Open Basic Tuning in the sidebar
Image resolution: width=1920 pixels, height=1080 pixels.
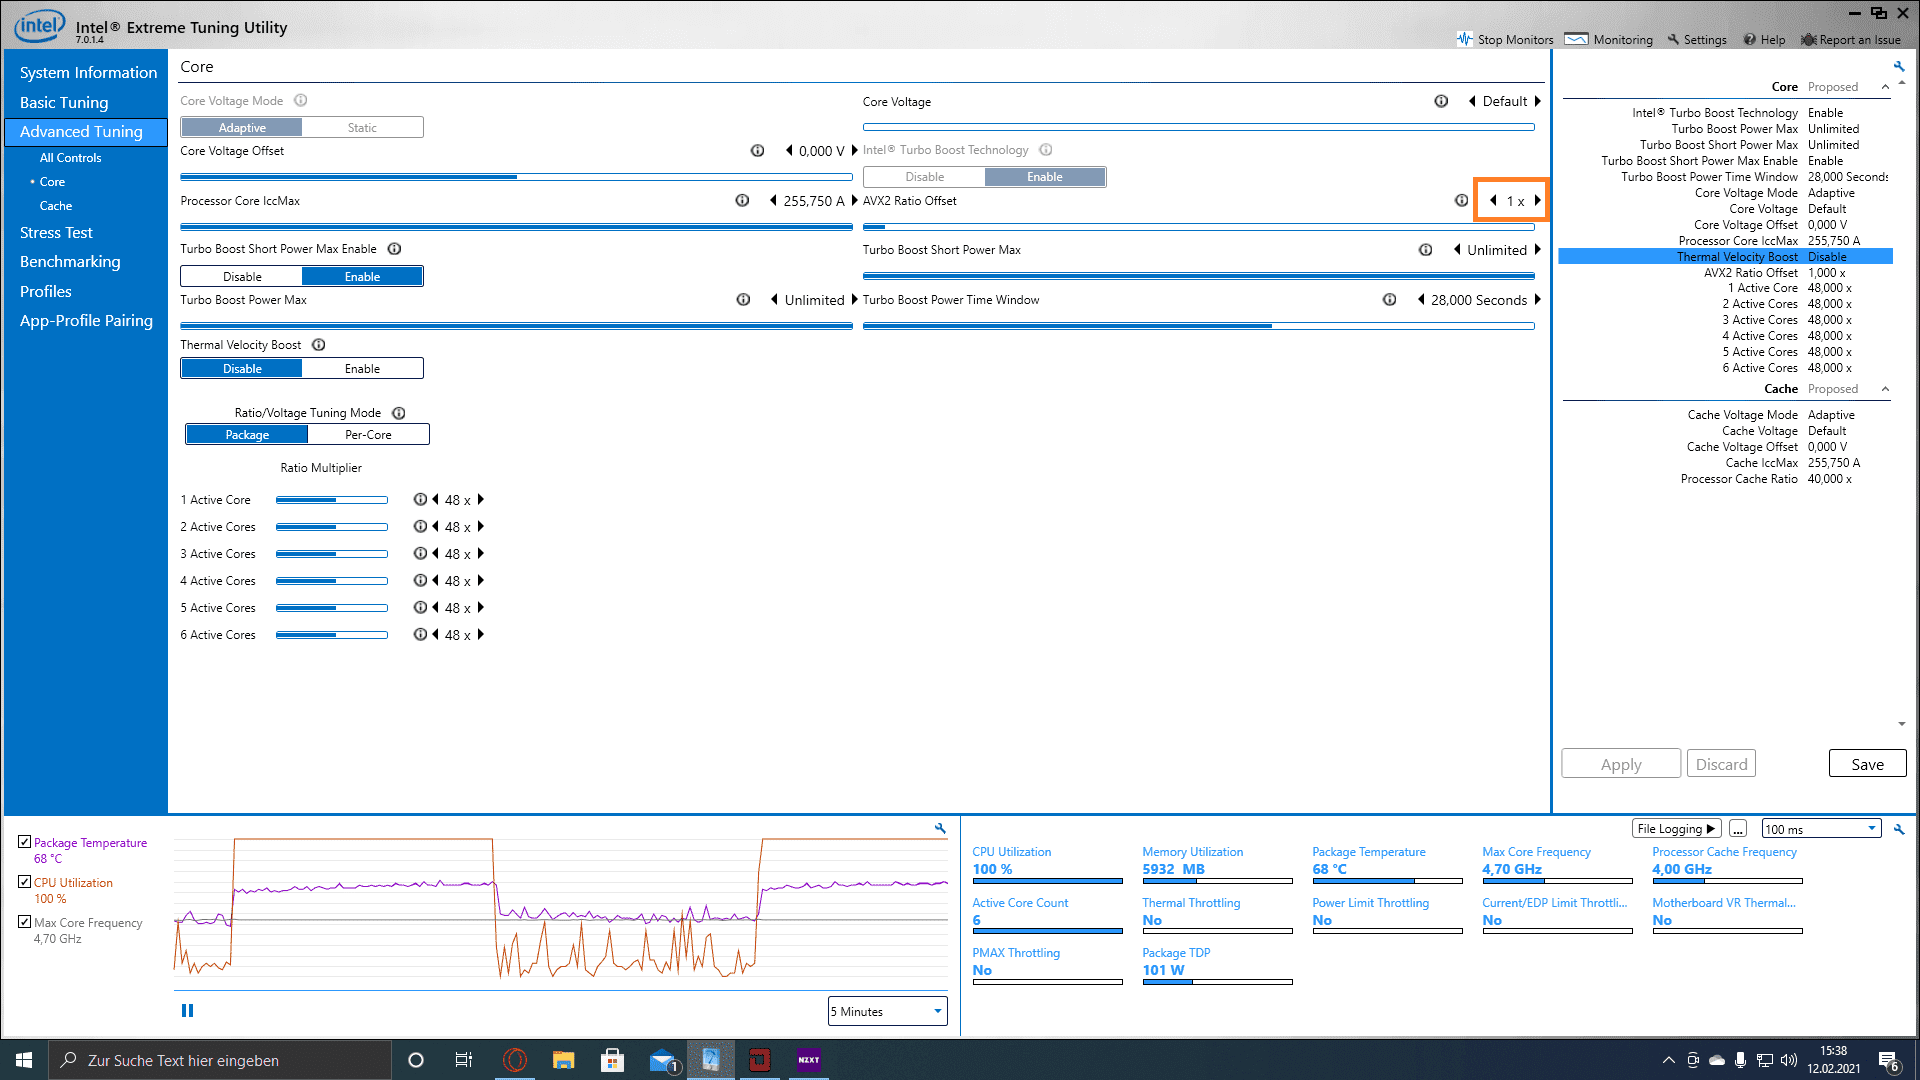pos(64,103)
